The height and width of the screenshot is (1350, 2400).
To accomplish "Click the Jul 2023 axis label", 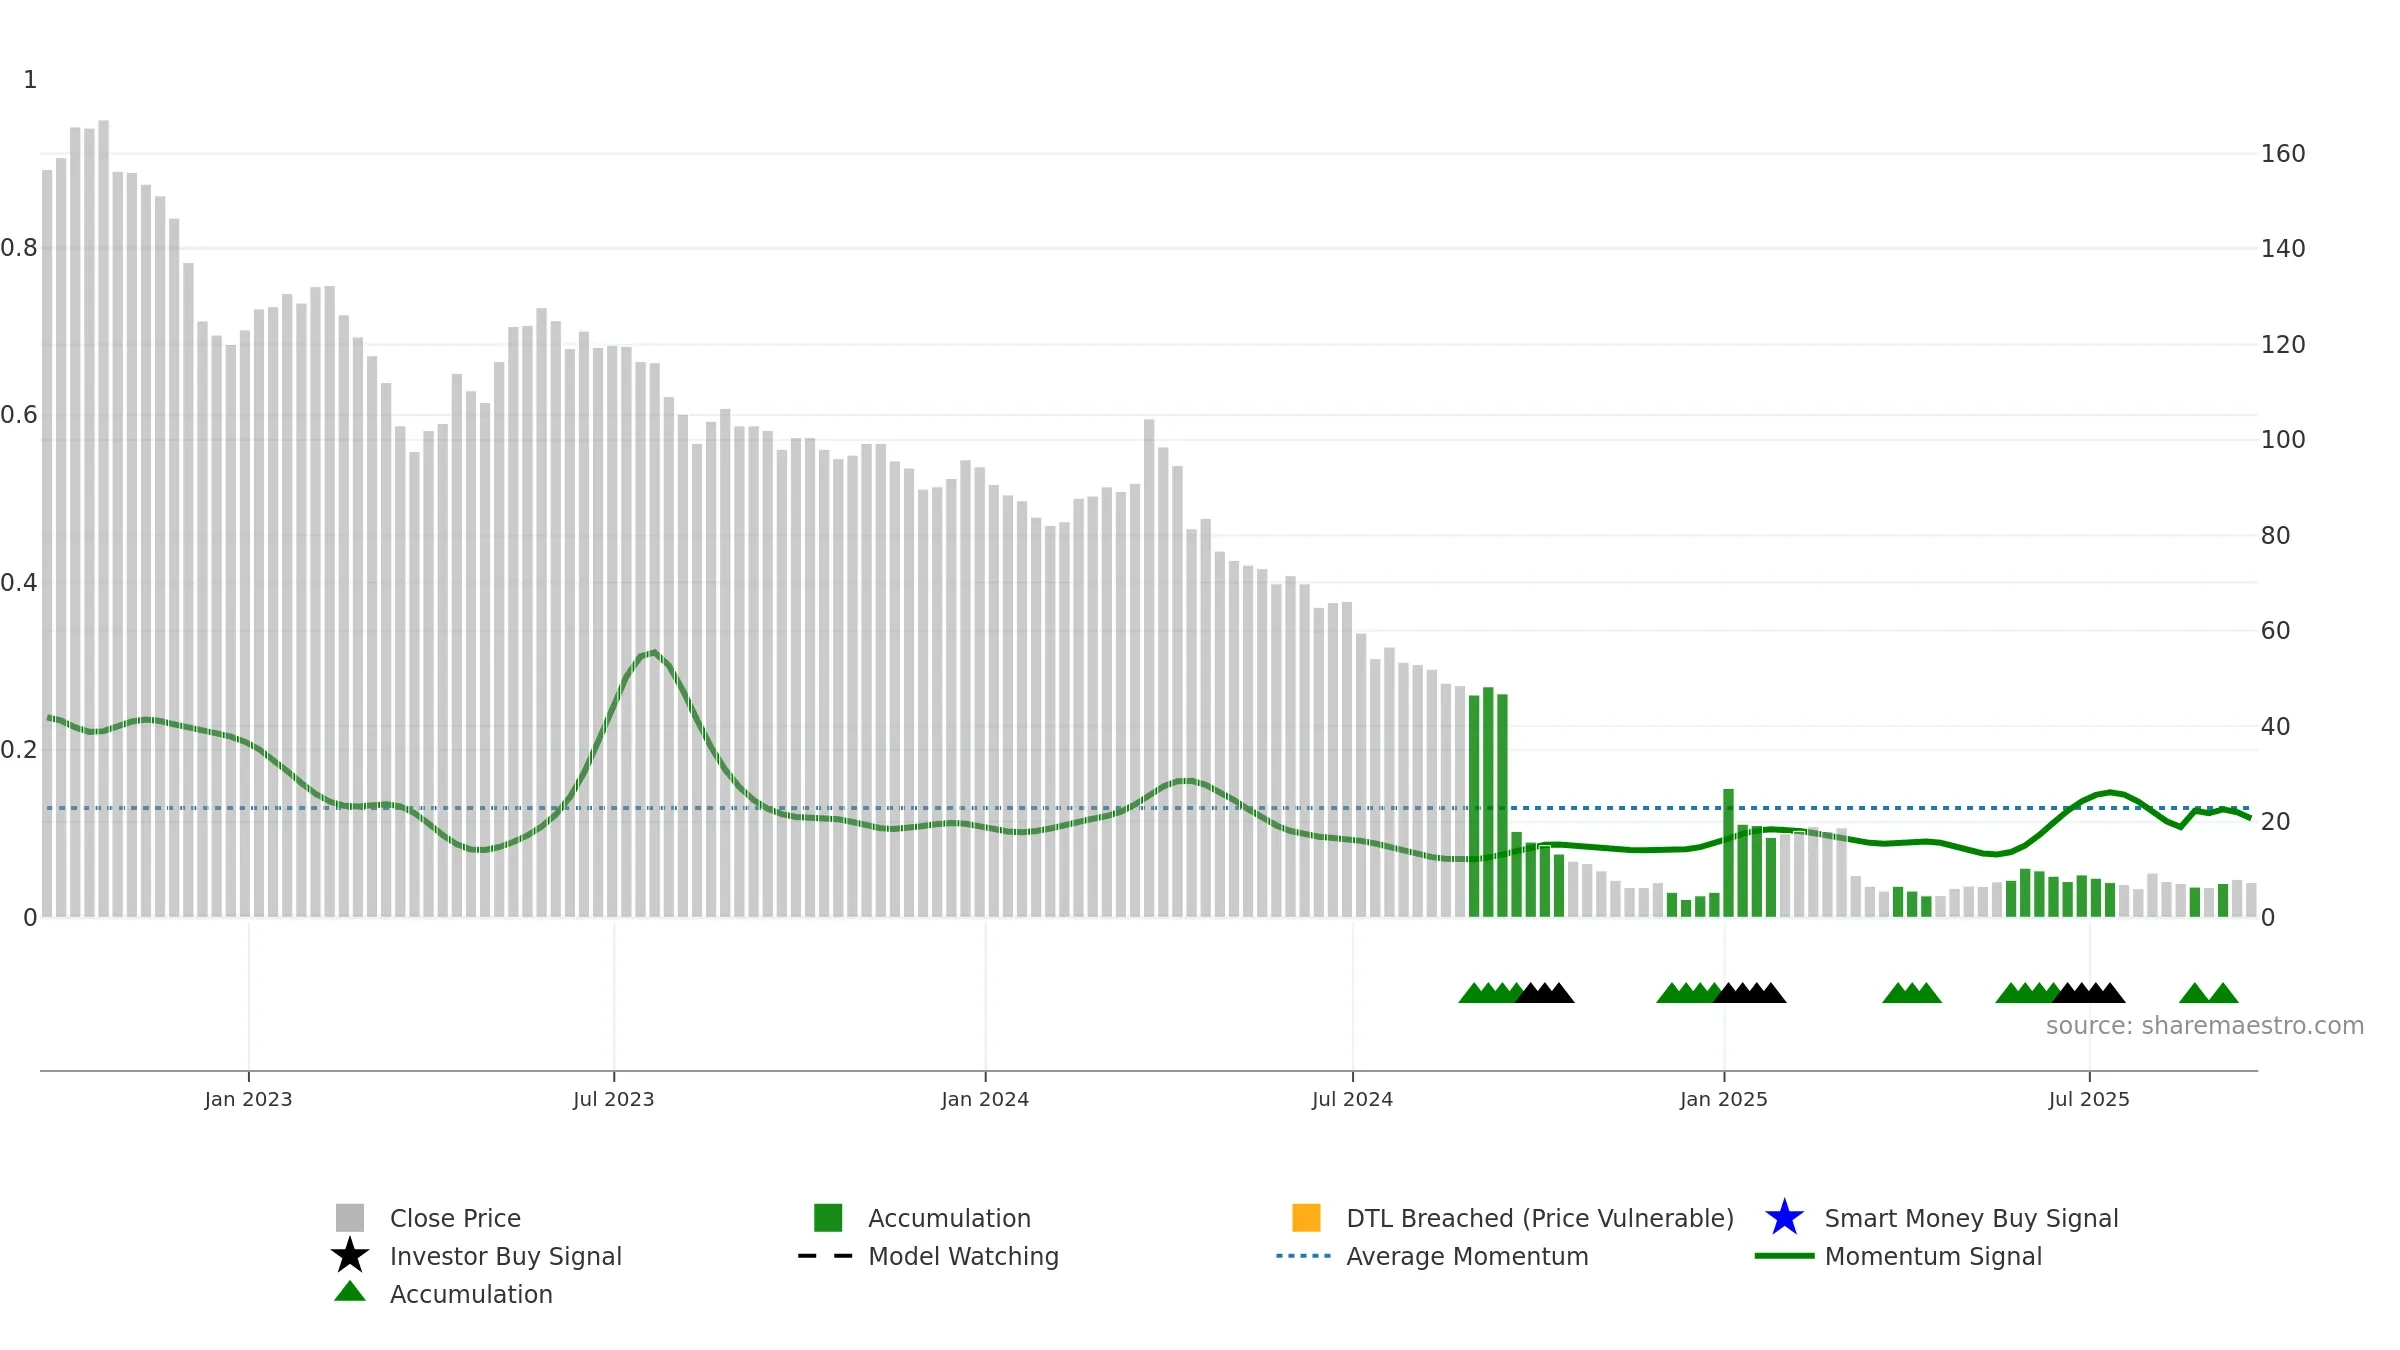I will (x=613, y=1100).
